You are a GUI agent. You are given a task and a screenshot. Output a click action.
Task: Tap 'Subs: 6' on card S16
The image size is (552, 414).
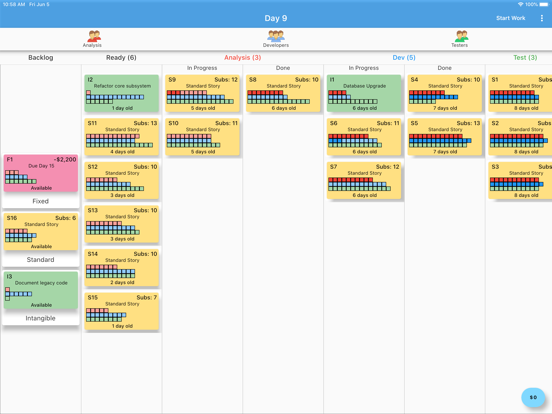[x=65, y=218]
